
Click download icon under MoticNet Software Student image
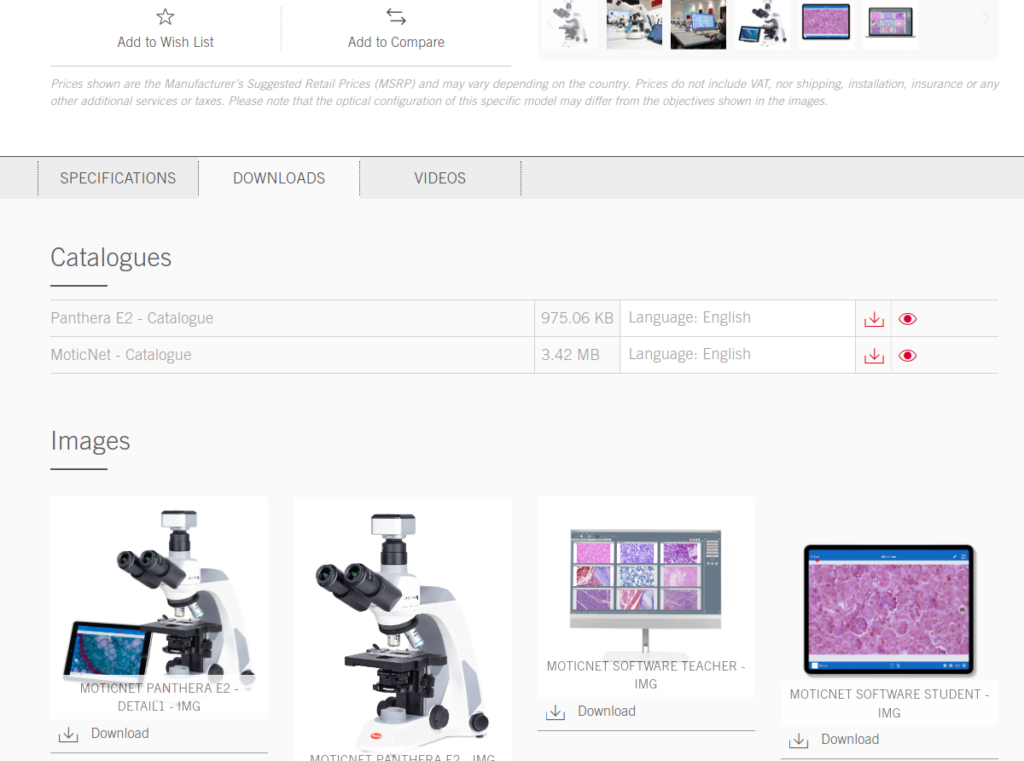coord(799,740)
